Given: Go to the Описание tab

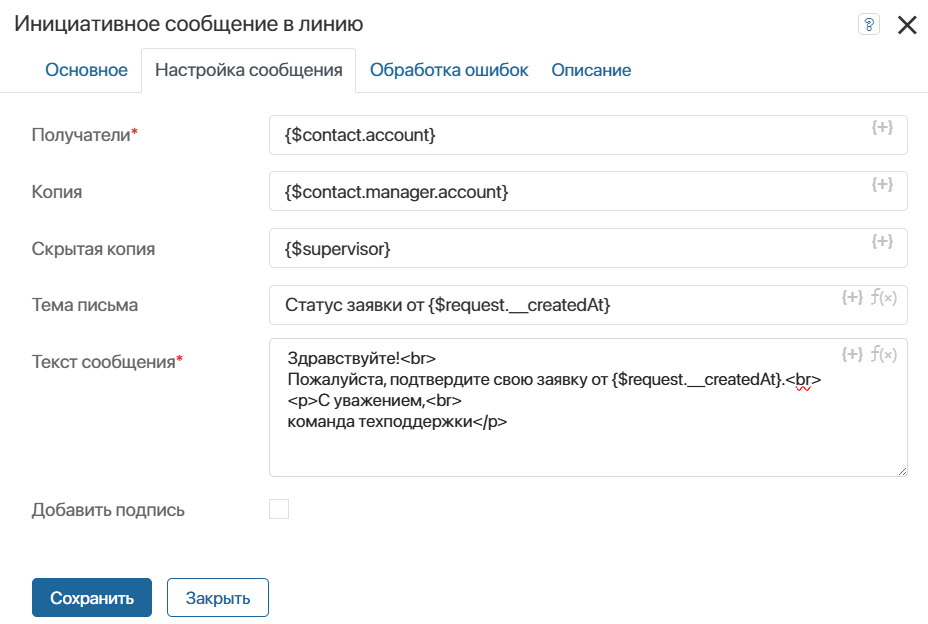Looking at the screenshot, I should (591, 70).
